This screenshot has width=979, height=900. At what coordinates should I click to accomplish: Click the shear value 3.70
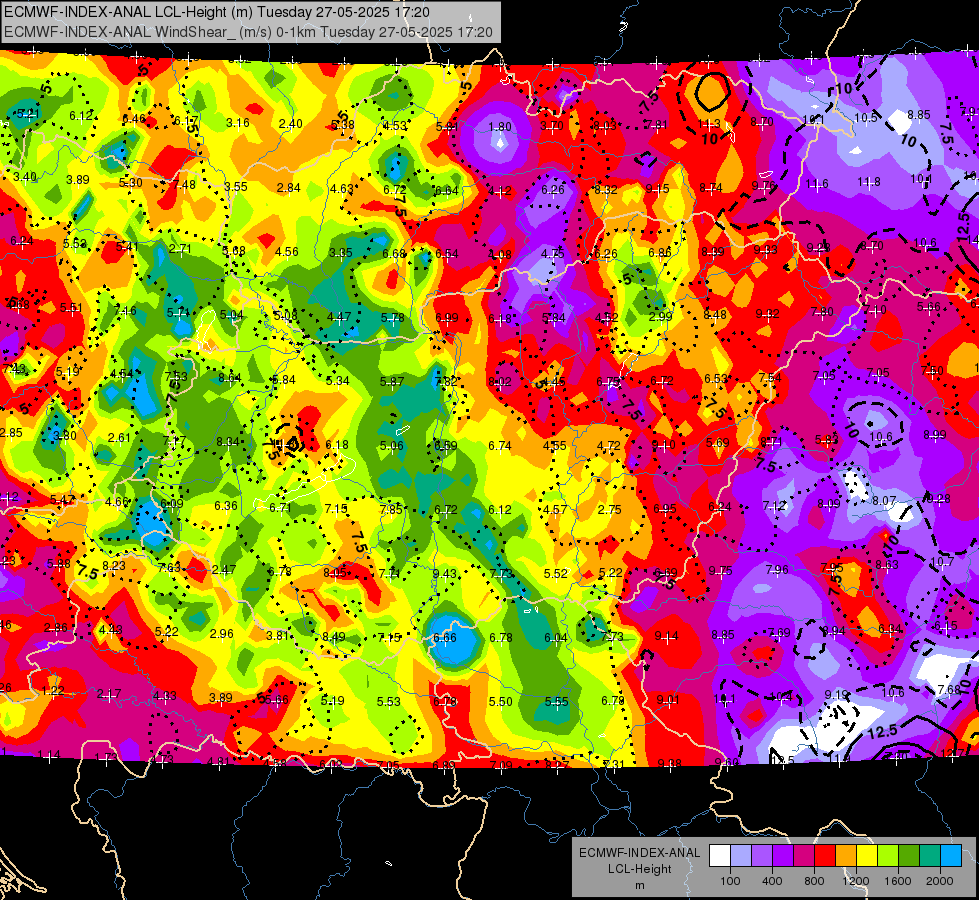pyautogui.click(x=552, y=126)
